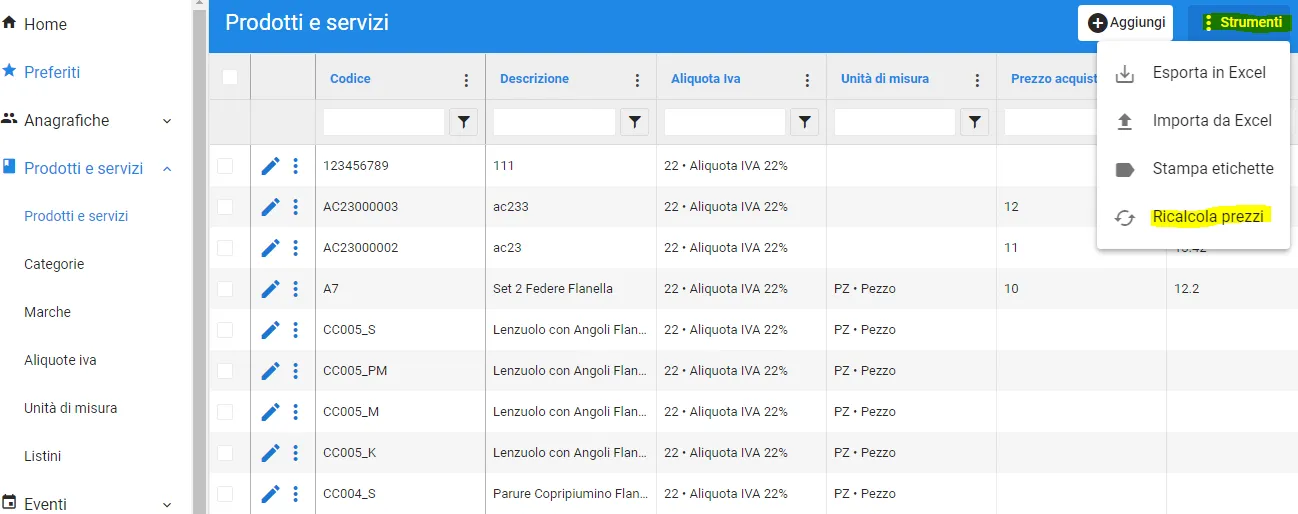This screenshot has height=514, width=1298.
Task: Open Descrizione column options menu
Action: 637,80
